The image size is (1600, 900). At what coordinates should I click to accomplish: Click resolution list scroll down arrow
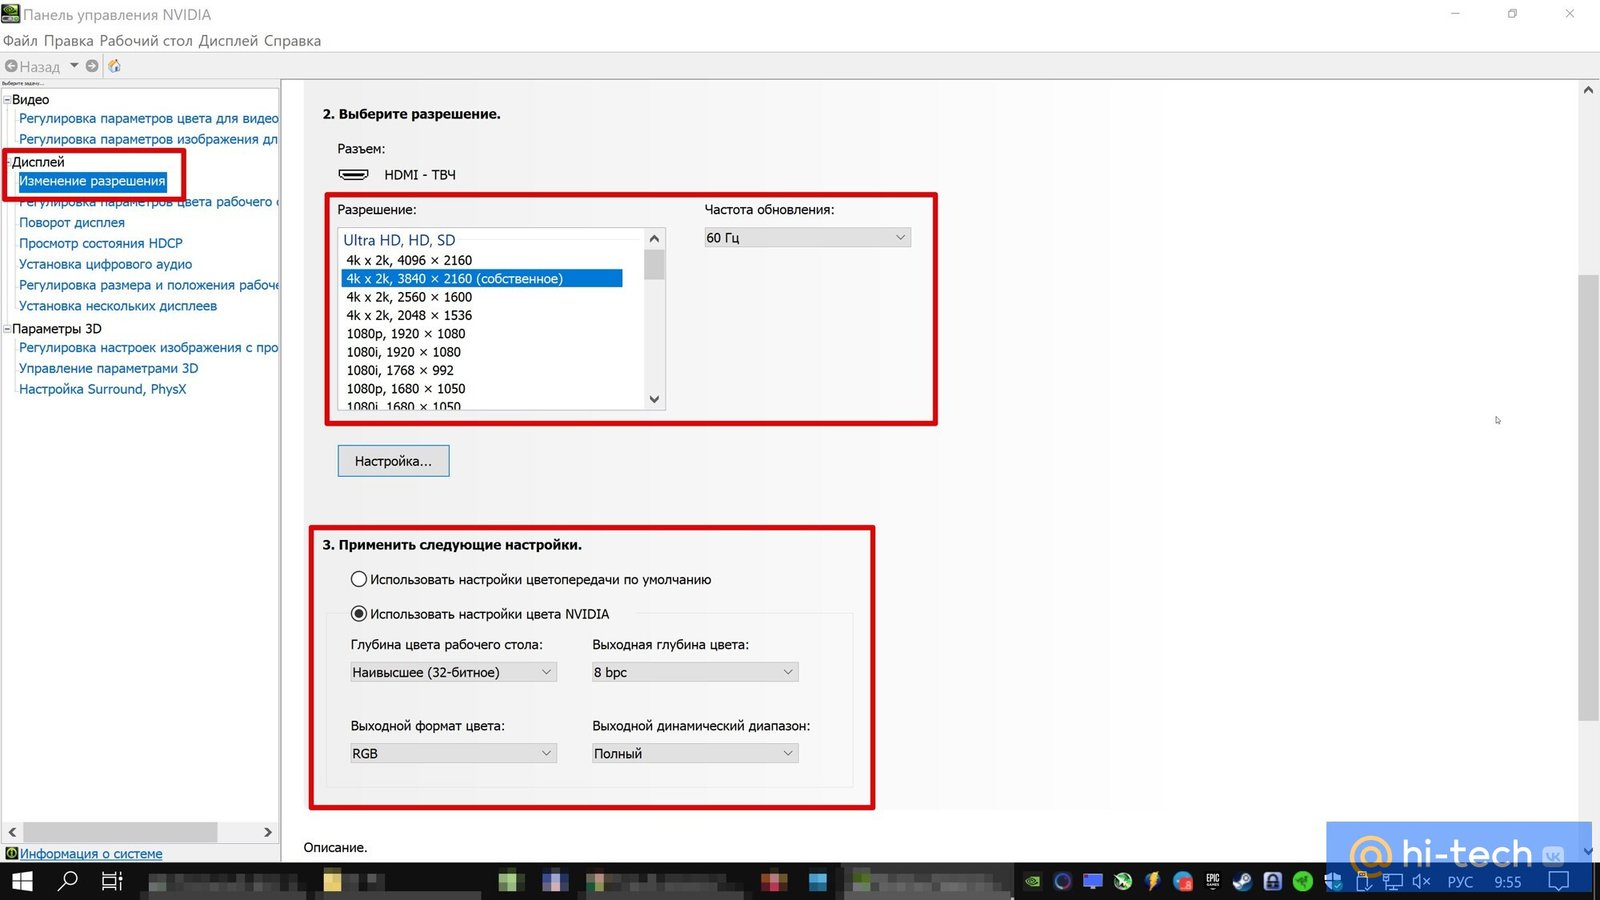pyautogui.click(x=654, y=399)
